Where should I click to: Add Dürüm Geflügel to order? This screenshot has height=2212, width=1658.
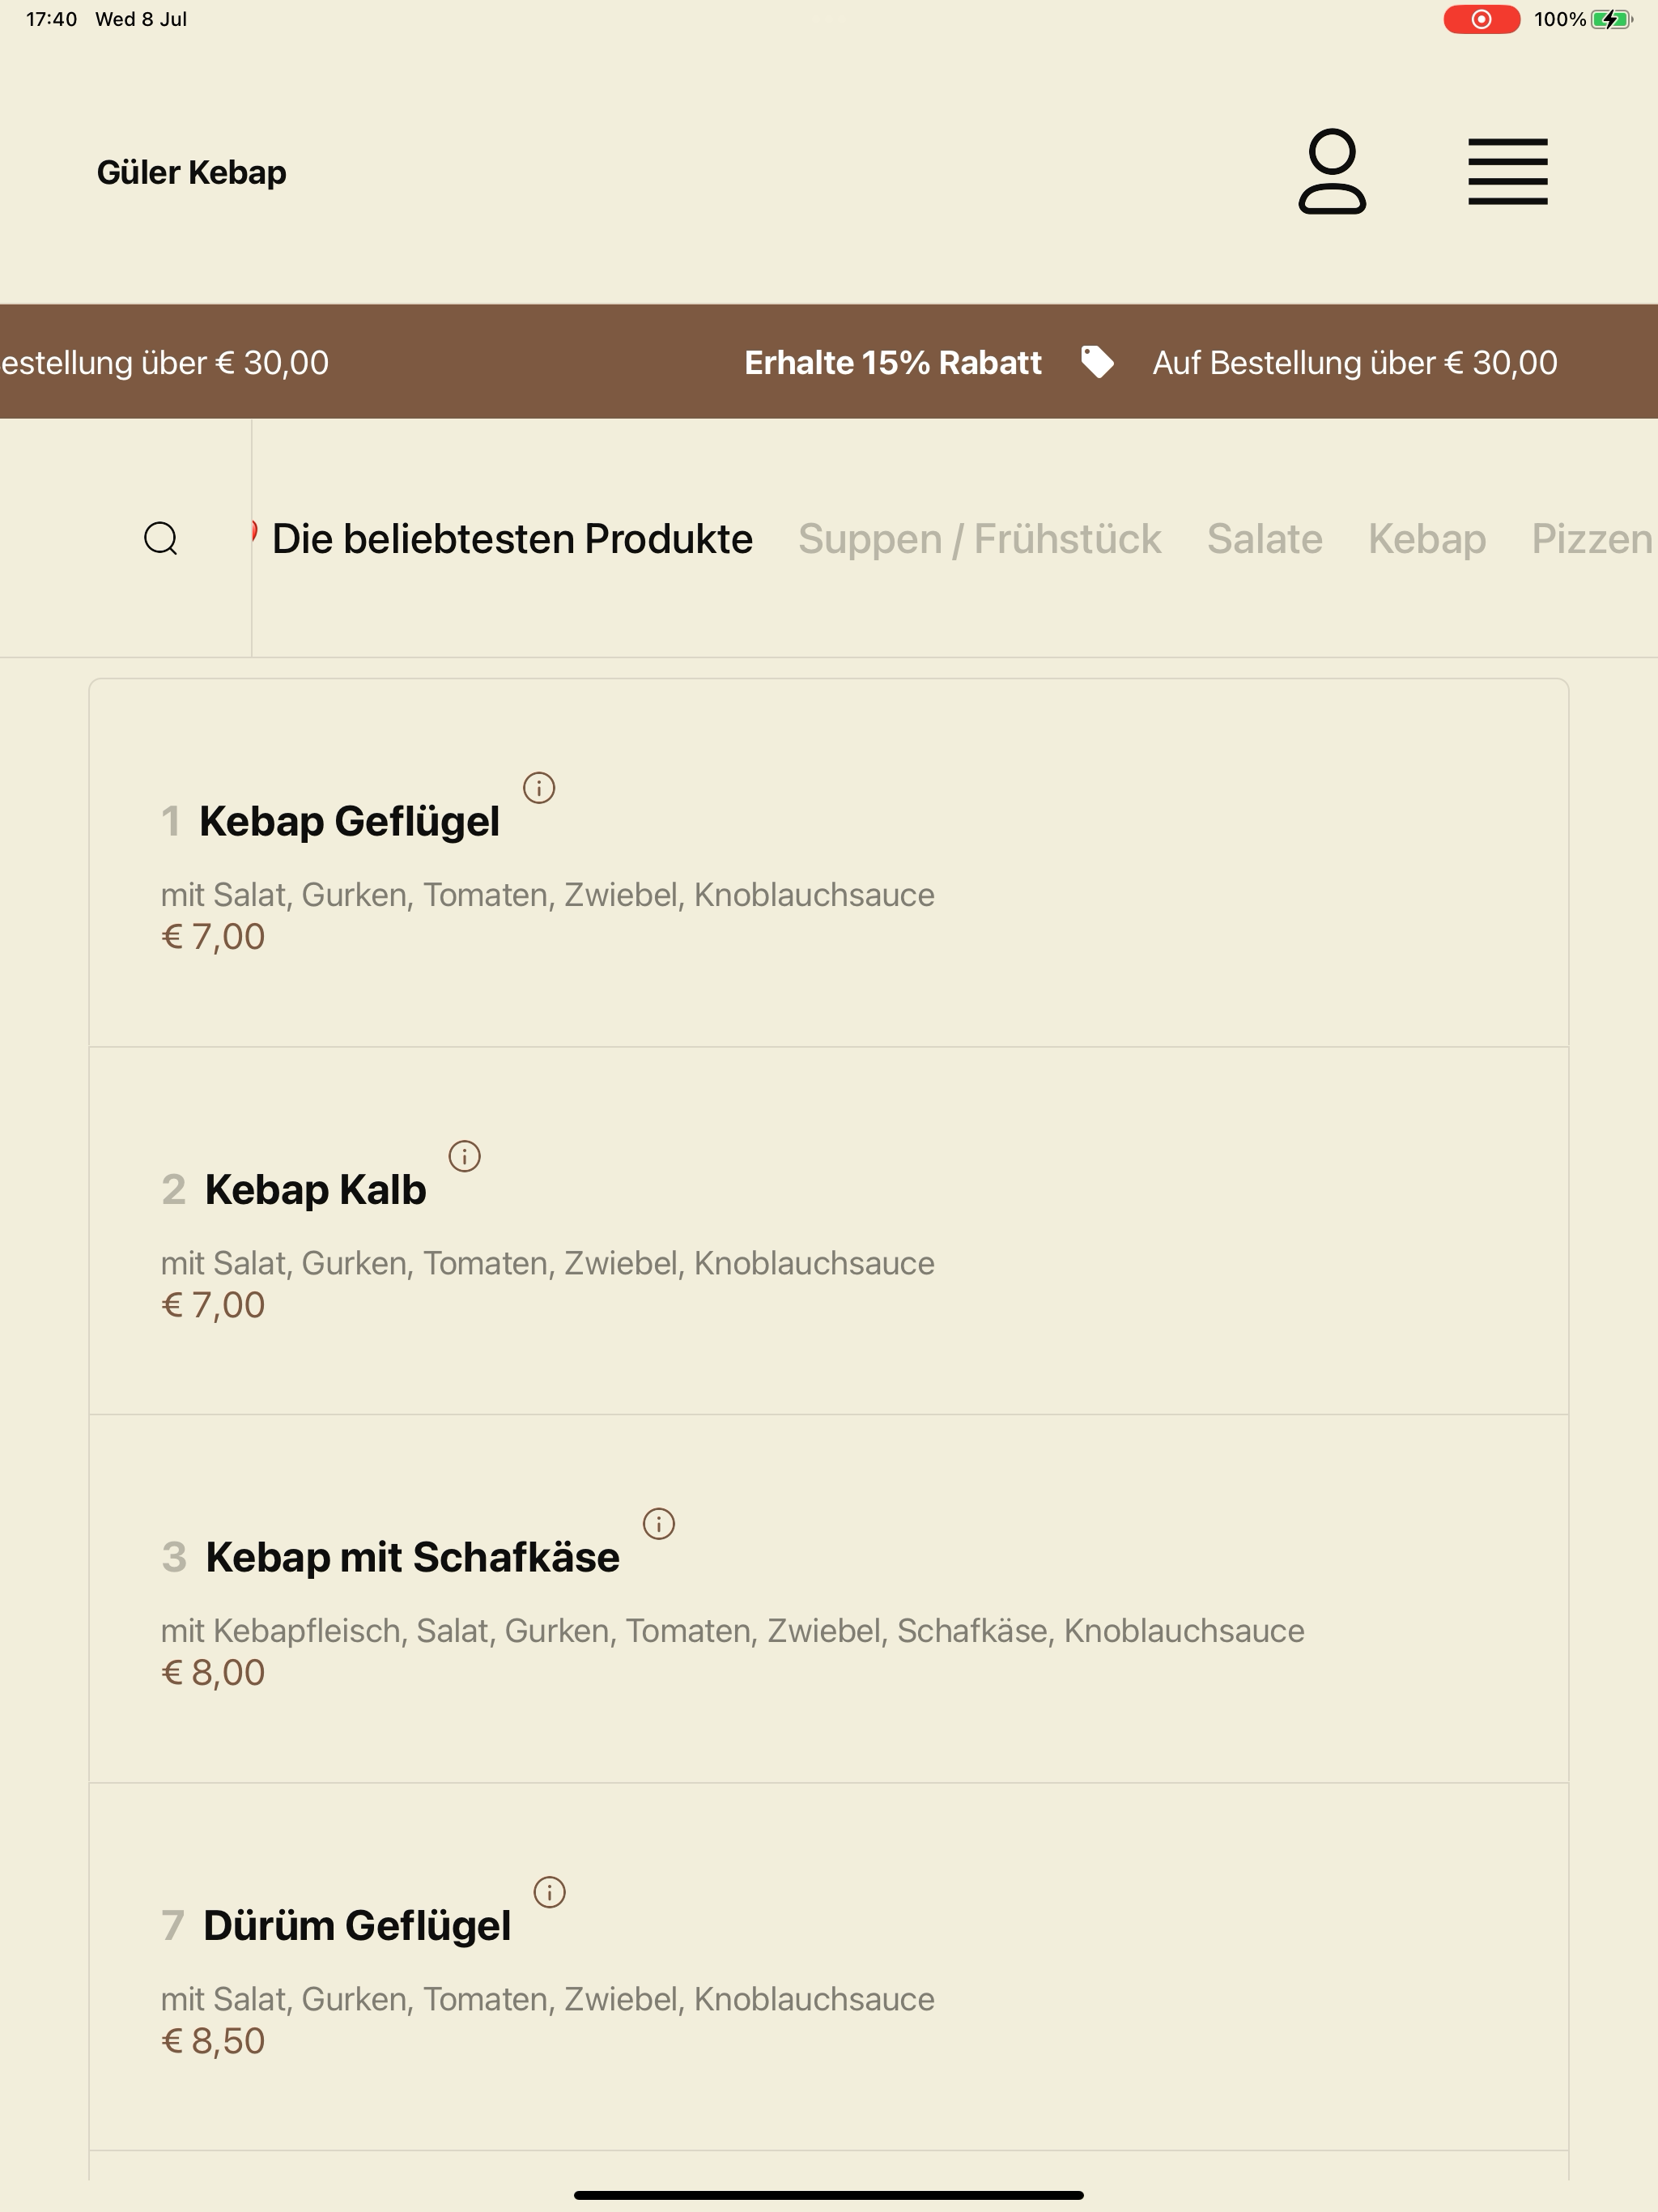coord(828,1967)
